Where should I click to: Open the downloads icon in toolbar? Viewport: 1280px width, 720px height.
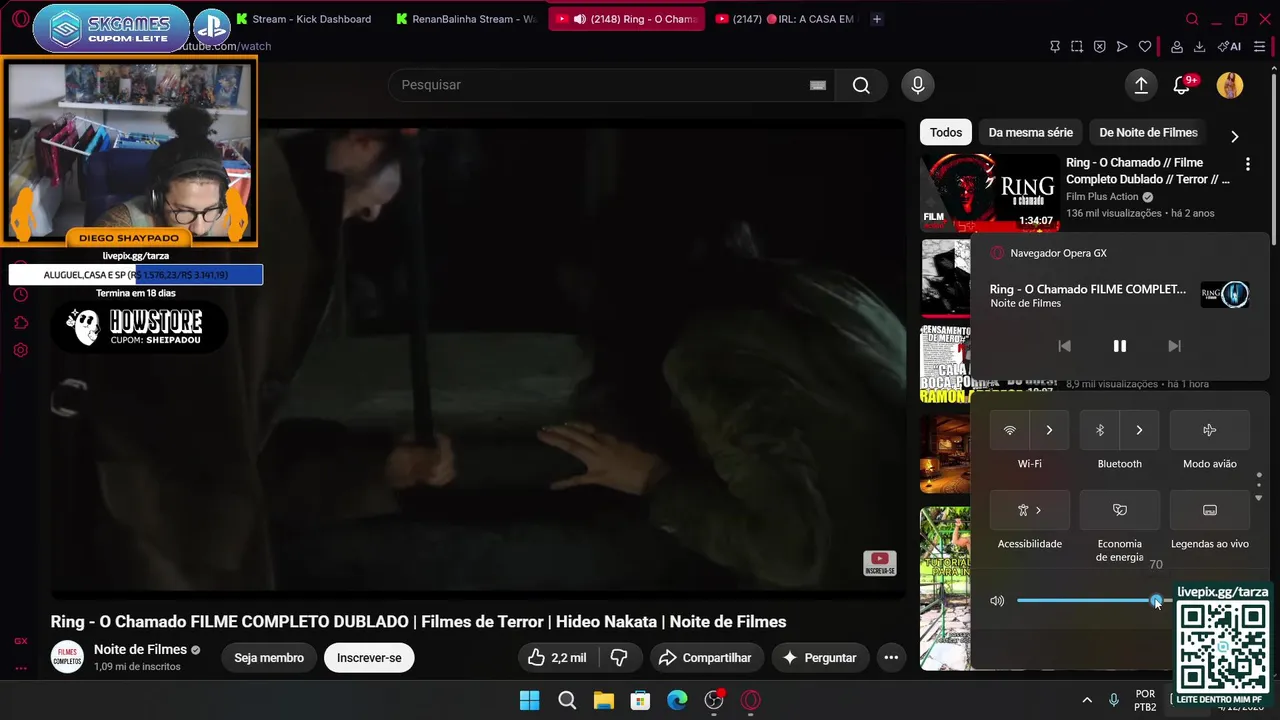[x=1199, y=46]
